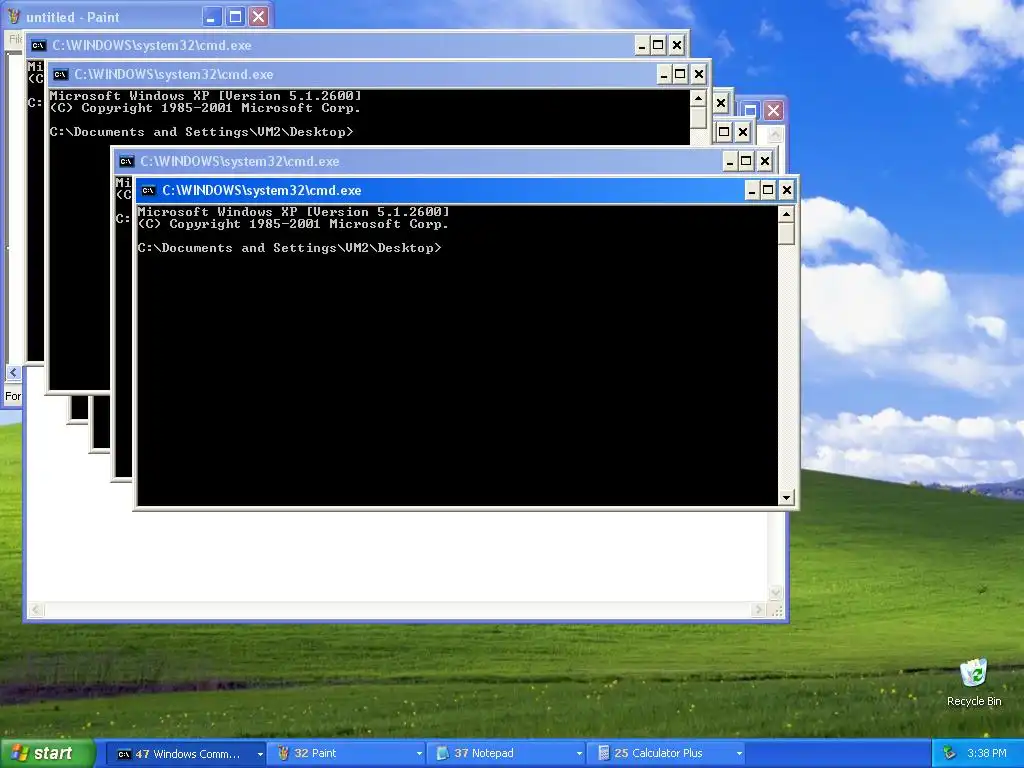Open the Paint application icon in the untitled - Paint title bar
This screenshot has height=768, width=1024.
pyautogui.click(x=13, y=17)
